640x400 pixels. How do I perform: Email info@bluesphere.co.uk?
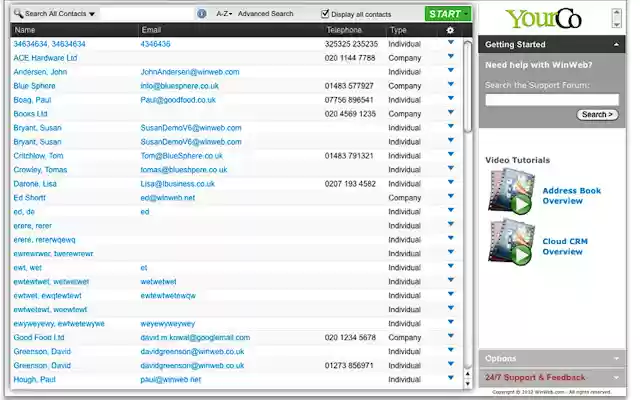pyautogui.click(x=180, y=86)
